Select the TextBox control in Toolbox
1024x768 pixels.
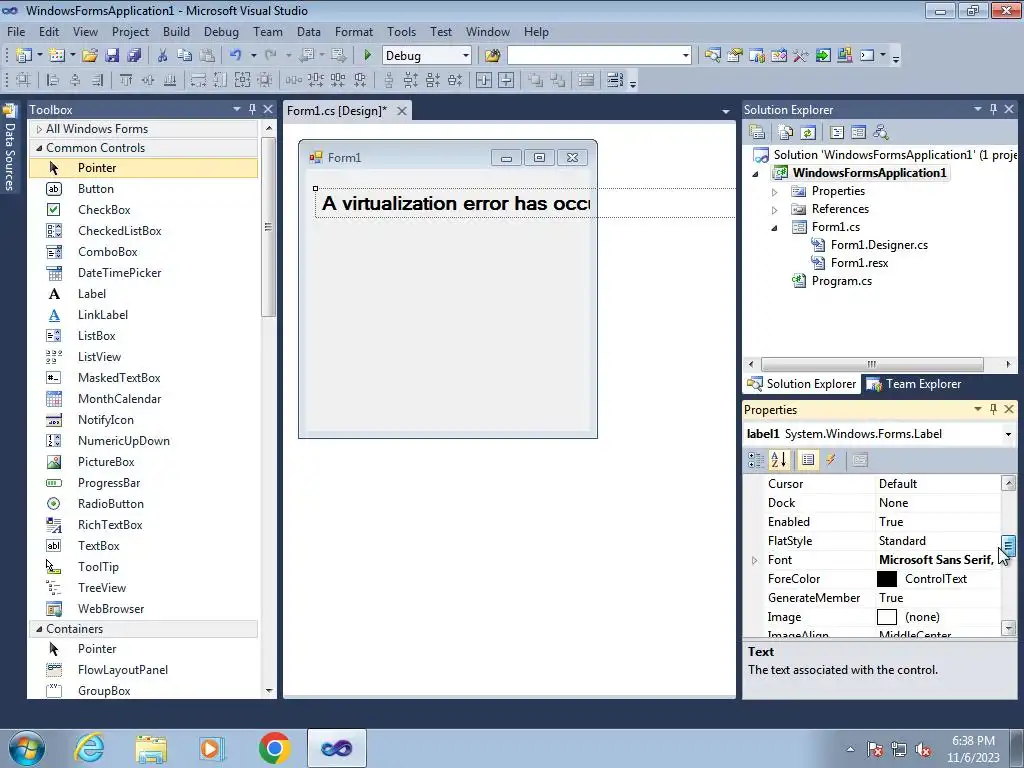click(x=143, y=546)
